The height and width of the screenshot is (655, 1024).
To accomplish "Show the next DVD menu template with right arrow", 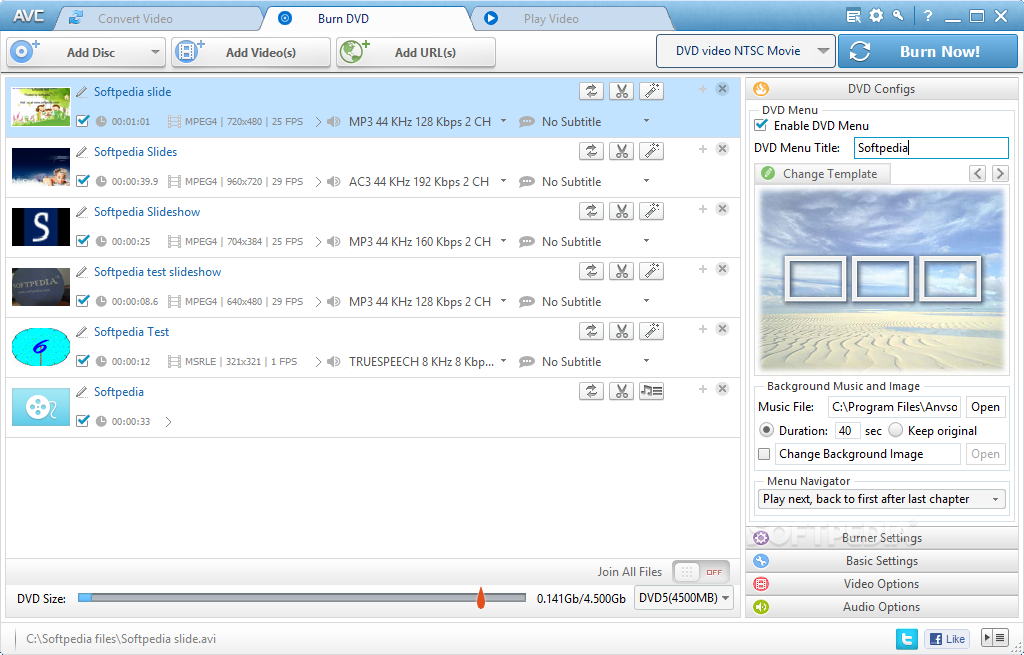I will 999,173.
